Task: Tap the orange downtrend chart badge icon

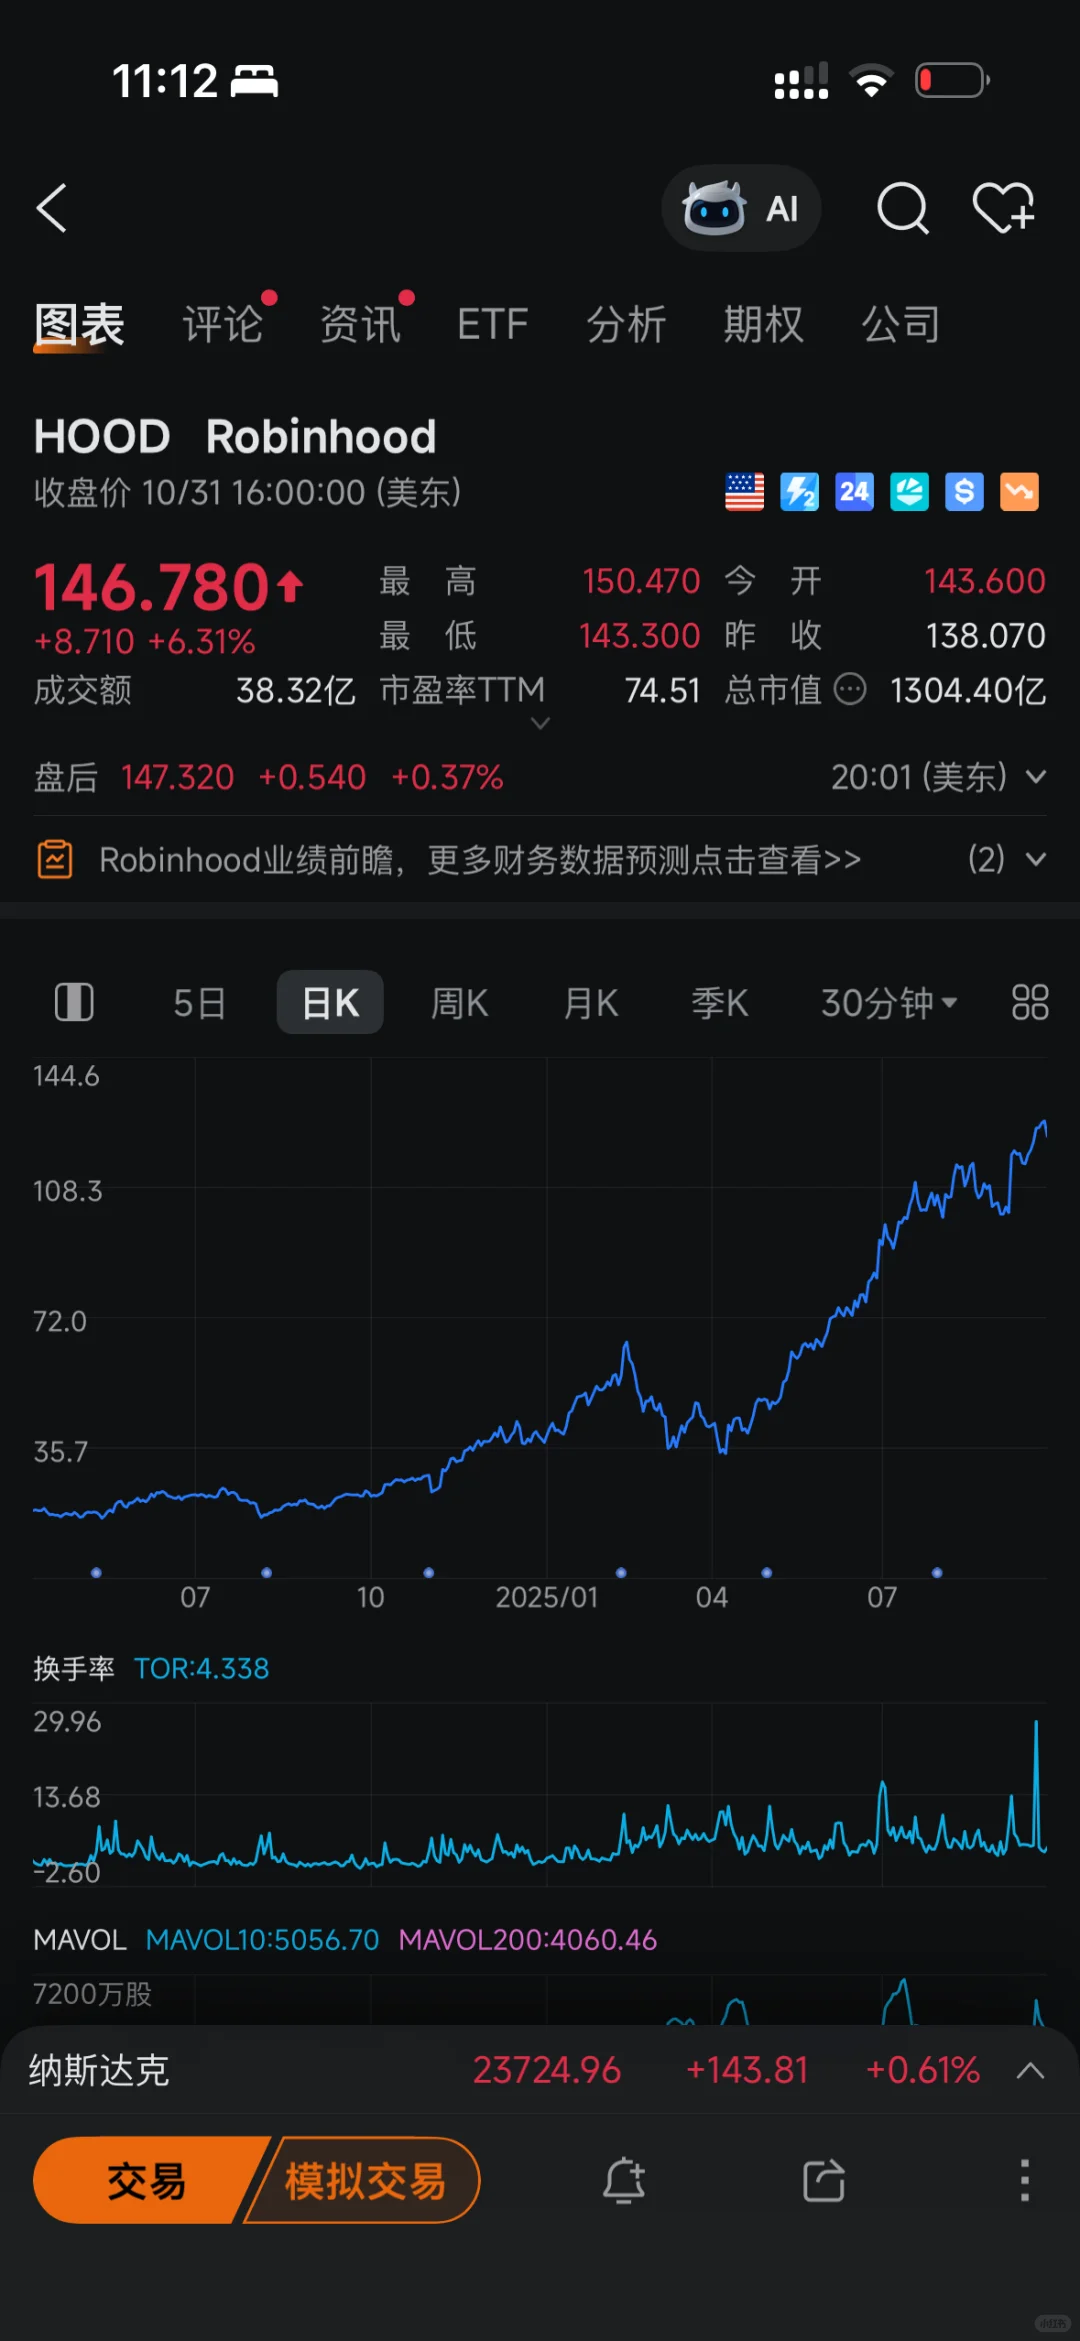Action: click(1019, 492)
